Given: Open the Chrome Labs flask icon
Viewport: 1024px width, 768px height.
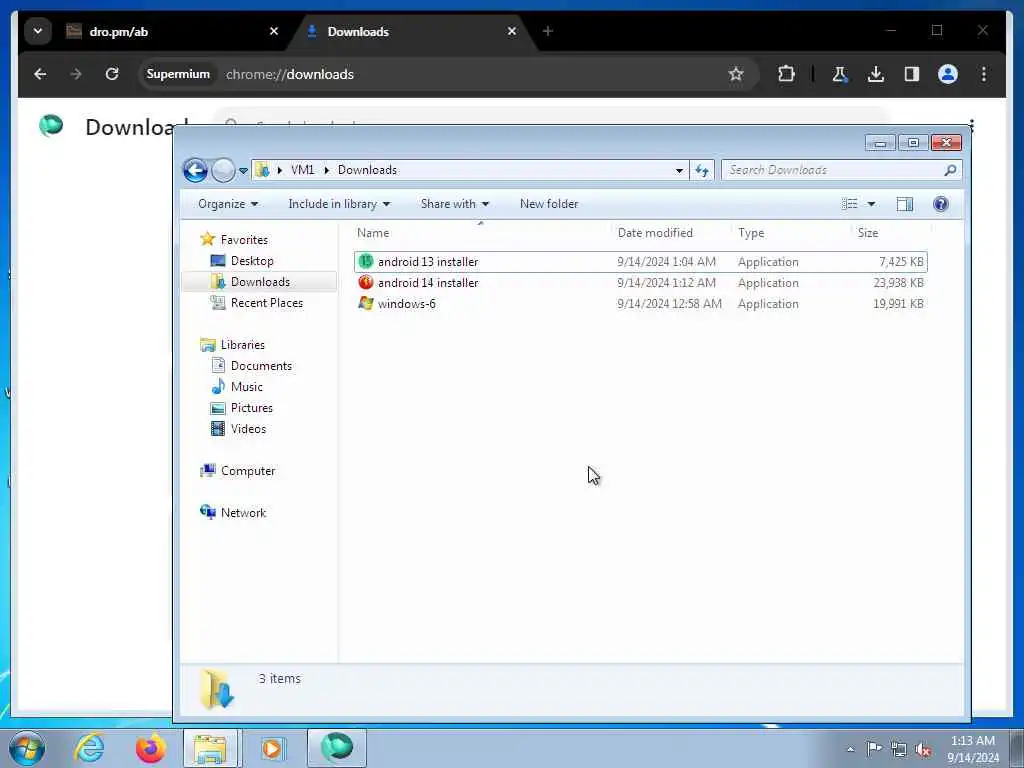Looking at the screenshot, I should click(x=840, y=74).
